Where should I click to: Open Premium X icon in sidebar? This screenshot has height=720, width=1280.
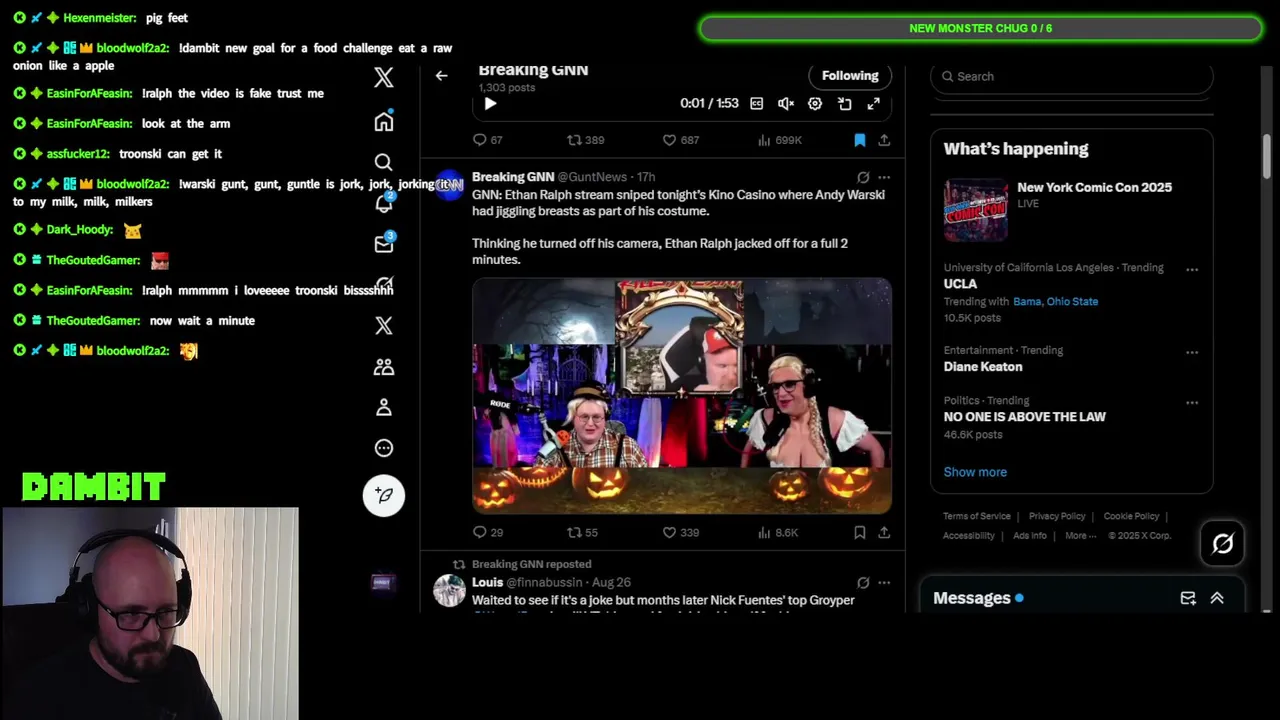tap(384, 326)
